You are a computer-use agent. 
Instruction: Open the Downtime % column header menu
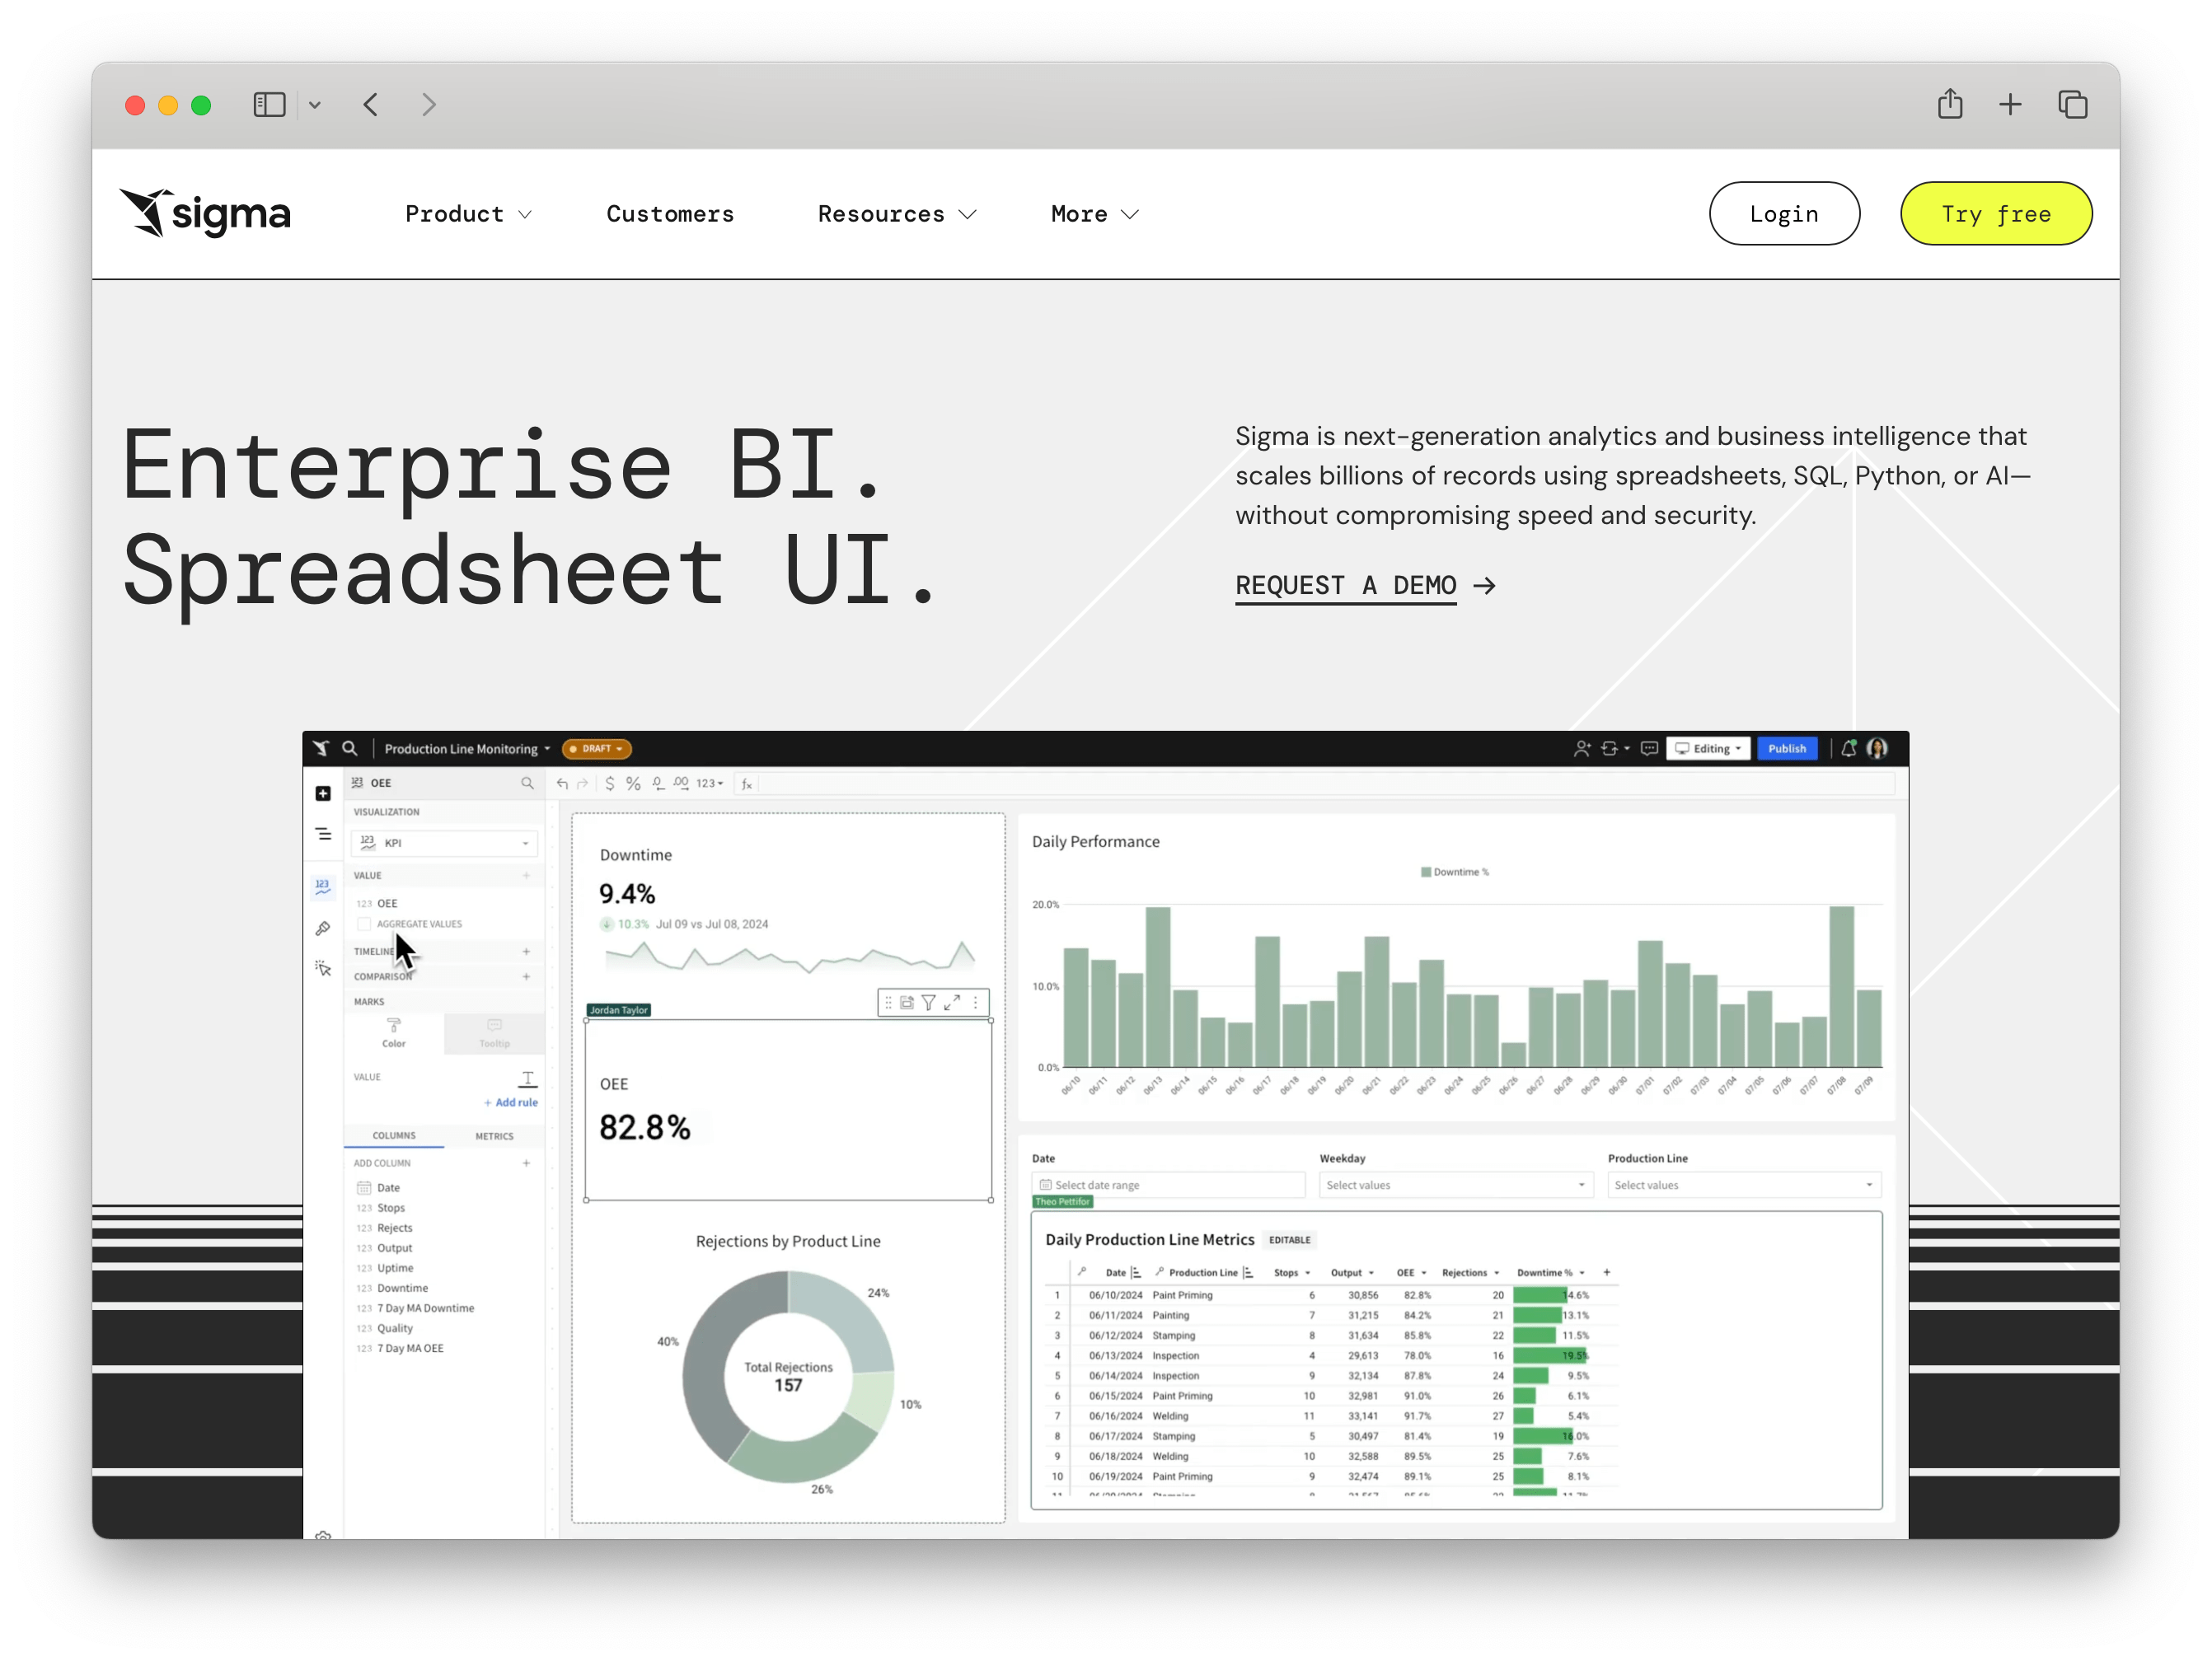1581,1274
